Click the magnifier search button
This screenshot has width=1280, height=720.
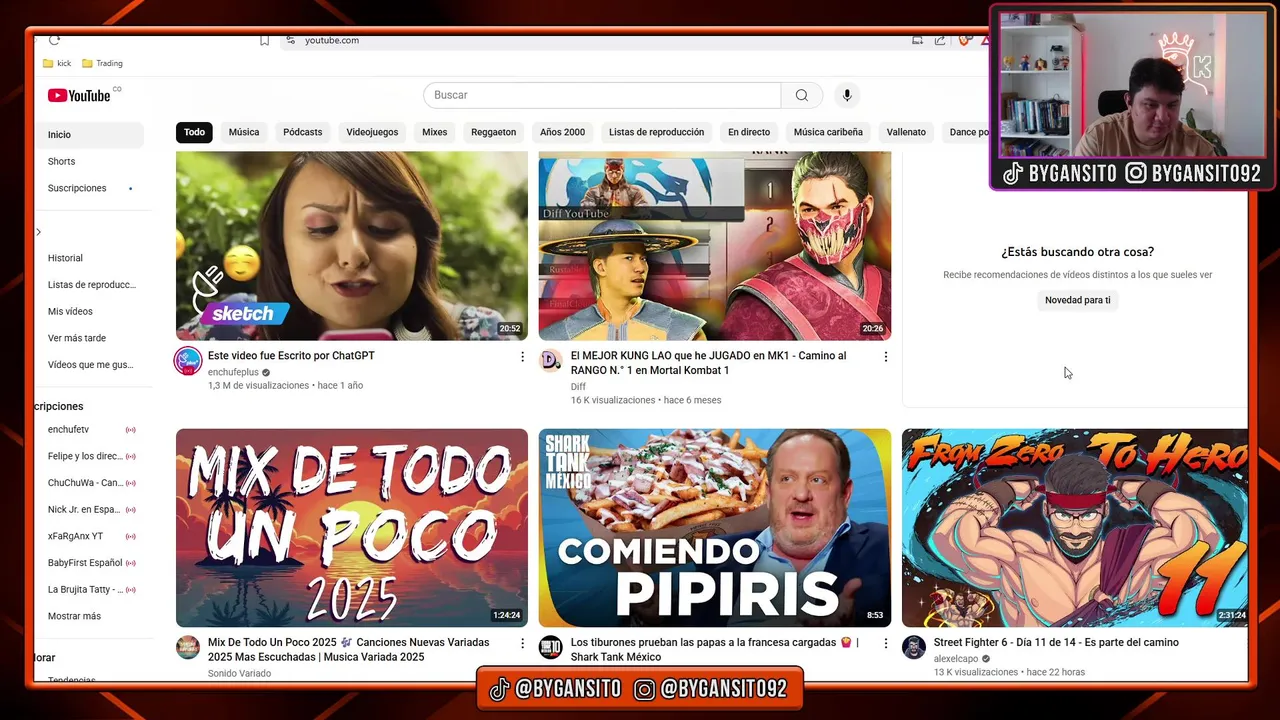coord(801,95)
